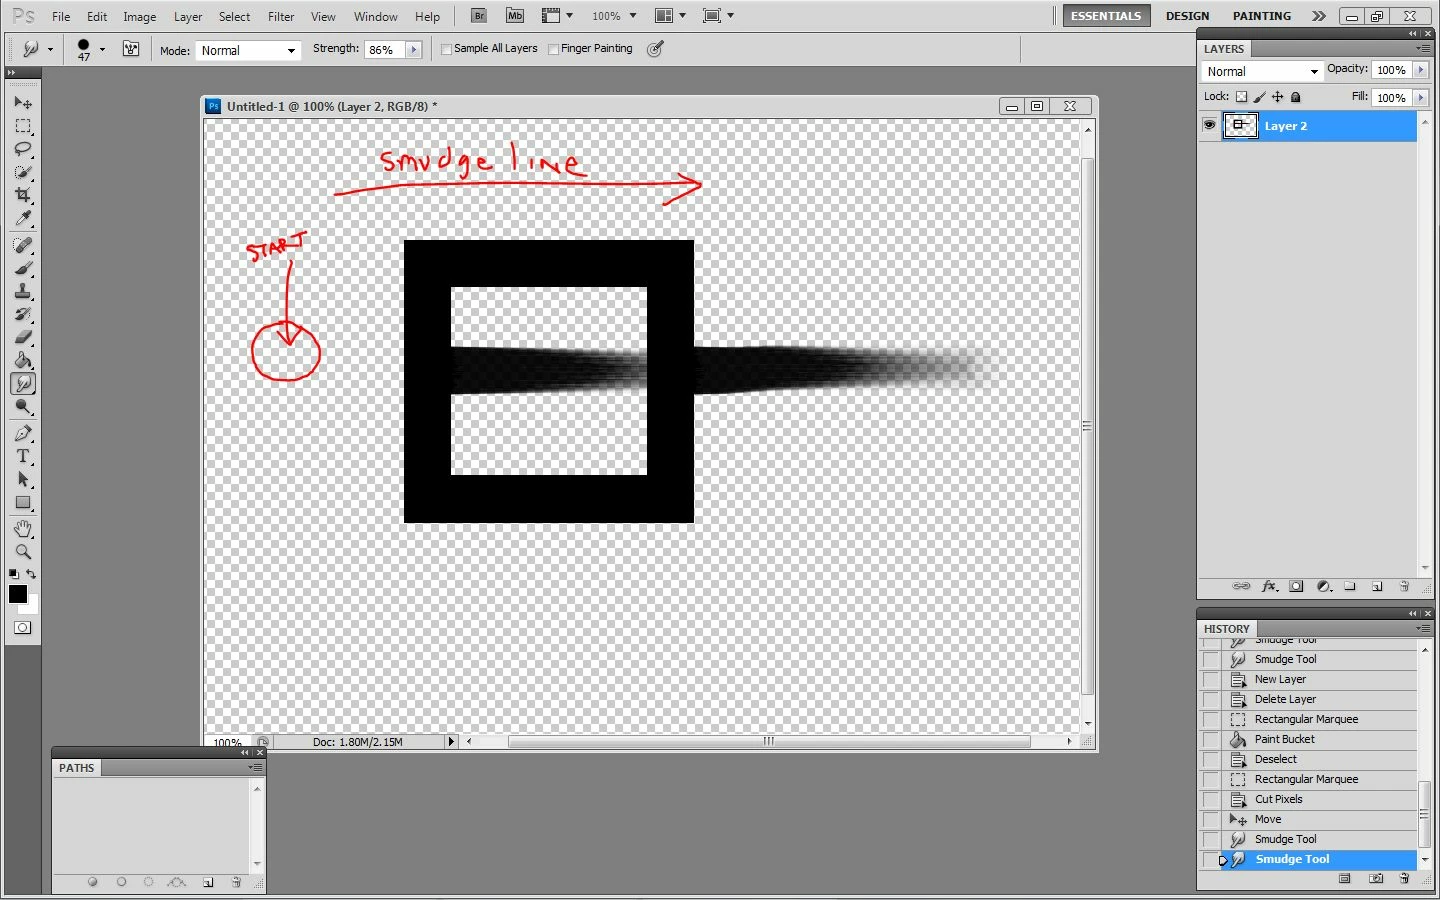Select the Lasso tool
Viewport: 1440px width, 900px height.
pos(23,149)
